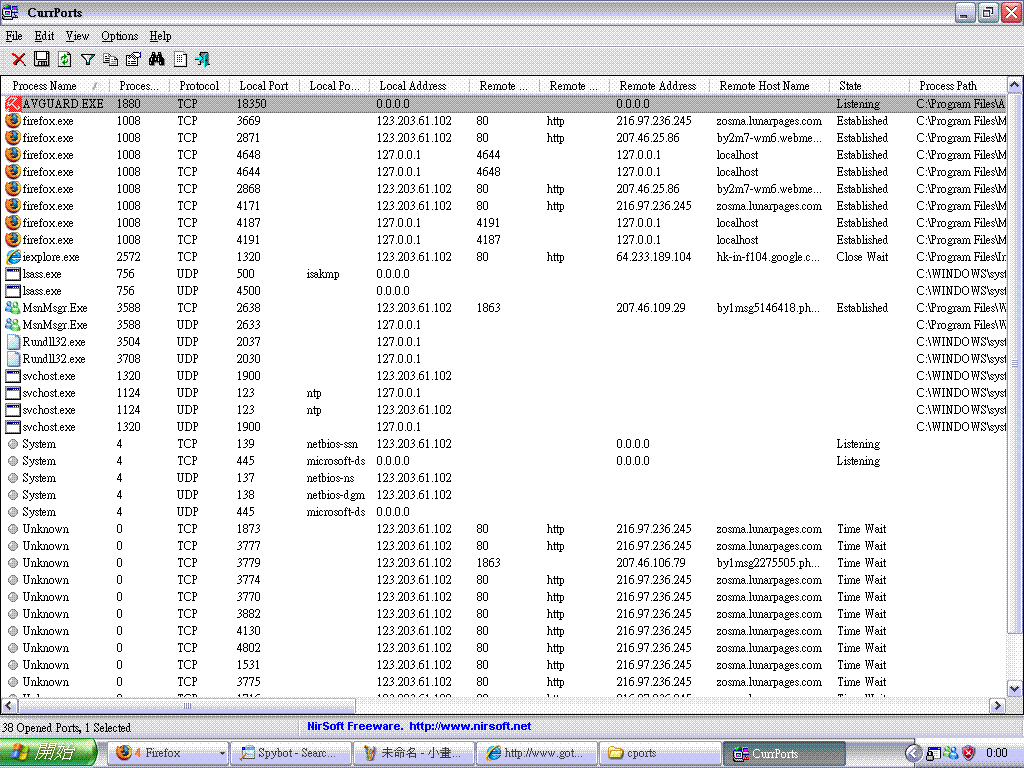Click the Filter funnel toolbar icon
The height and width of the screenshot is (768, 1024).
pyautogui.click(x=88, y=60)
